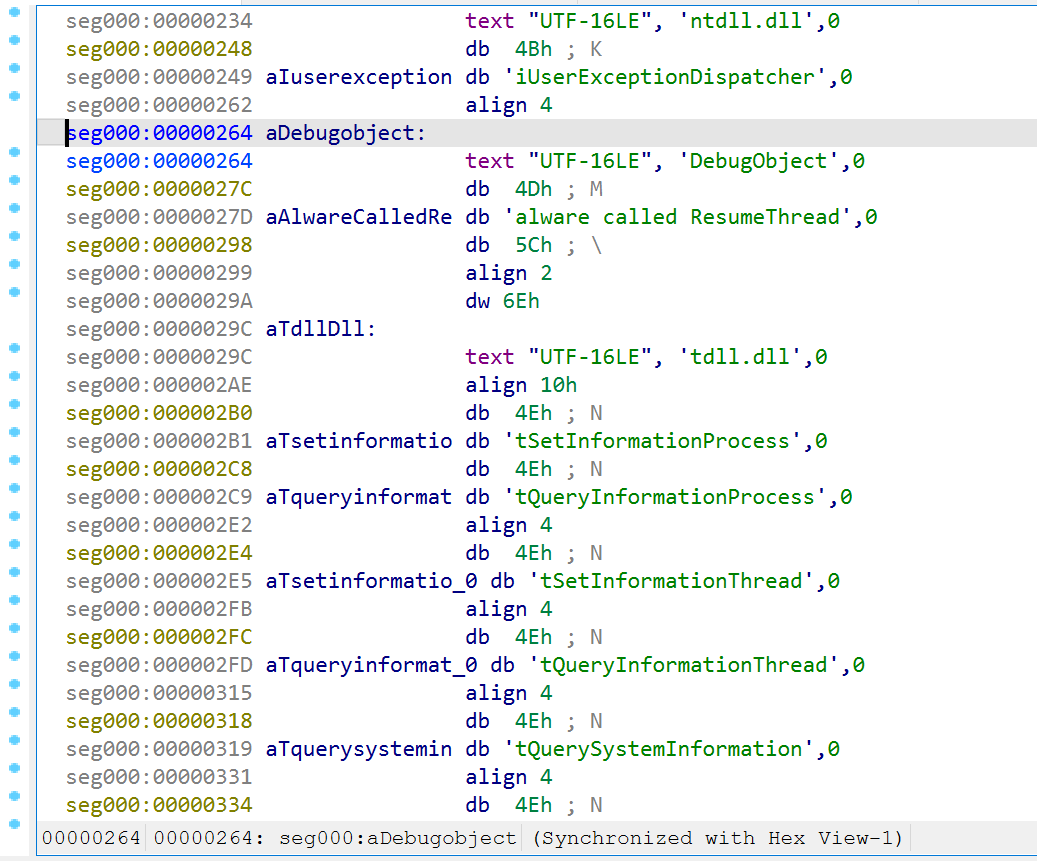Click the aDebugobject label in the highlighted row

point(345,133)
